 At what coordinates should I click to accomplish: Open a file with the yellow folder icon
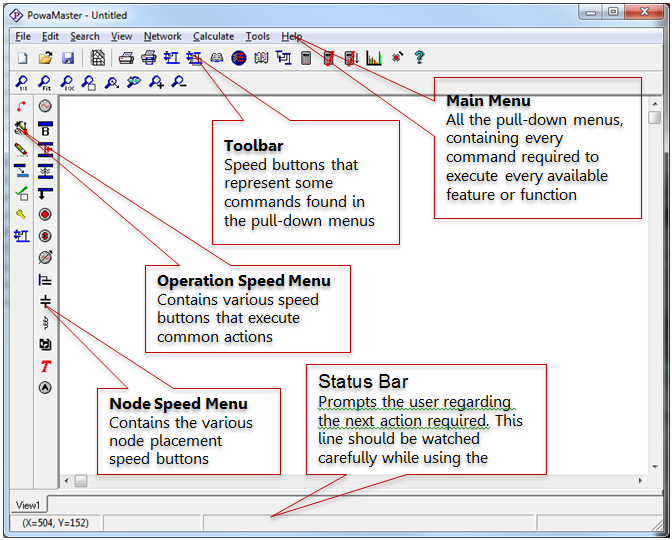point(45,57)
